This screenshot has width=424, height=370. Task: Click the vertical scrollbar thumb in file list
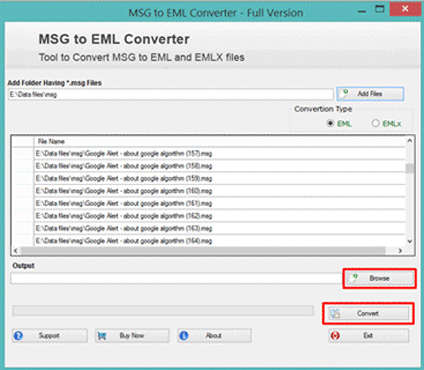pyautogui.click(x=410, y=169)
